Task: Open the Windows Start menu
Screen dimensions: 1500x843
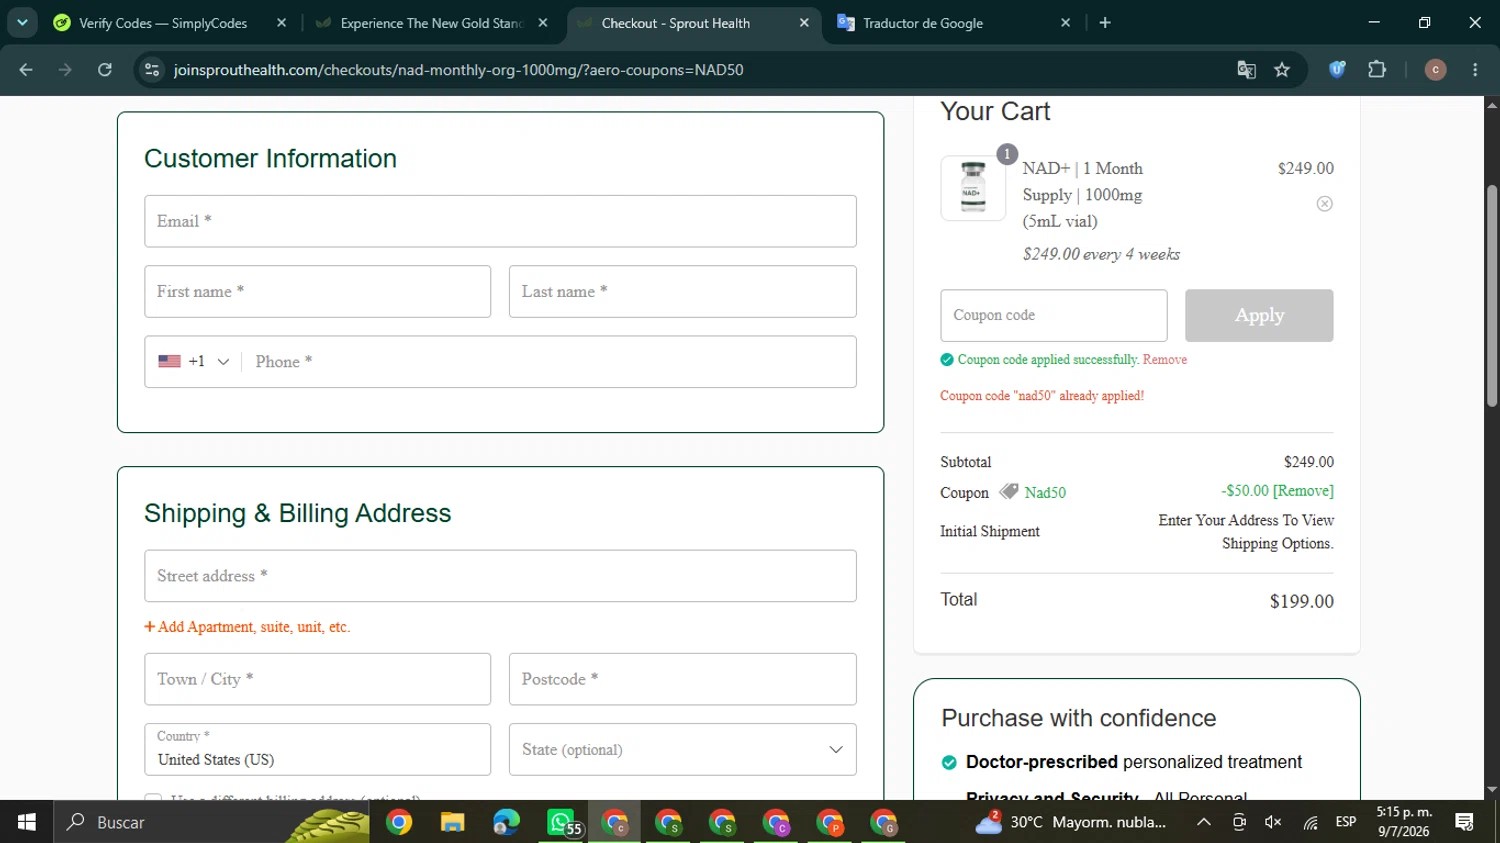Action: [x=27, y=822]
